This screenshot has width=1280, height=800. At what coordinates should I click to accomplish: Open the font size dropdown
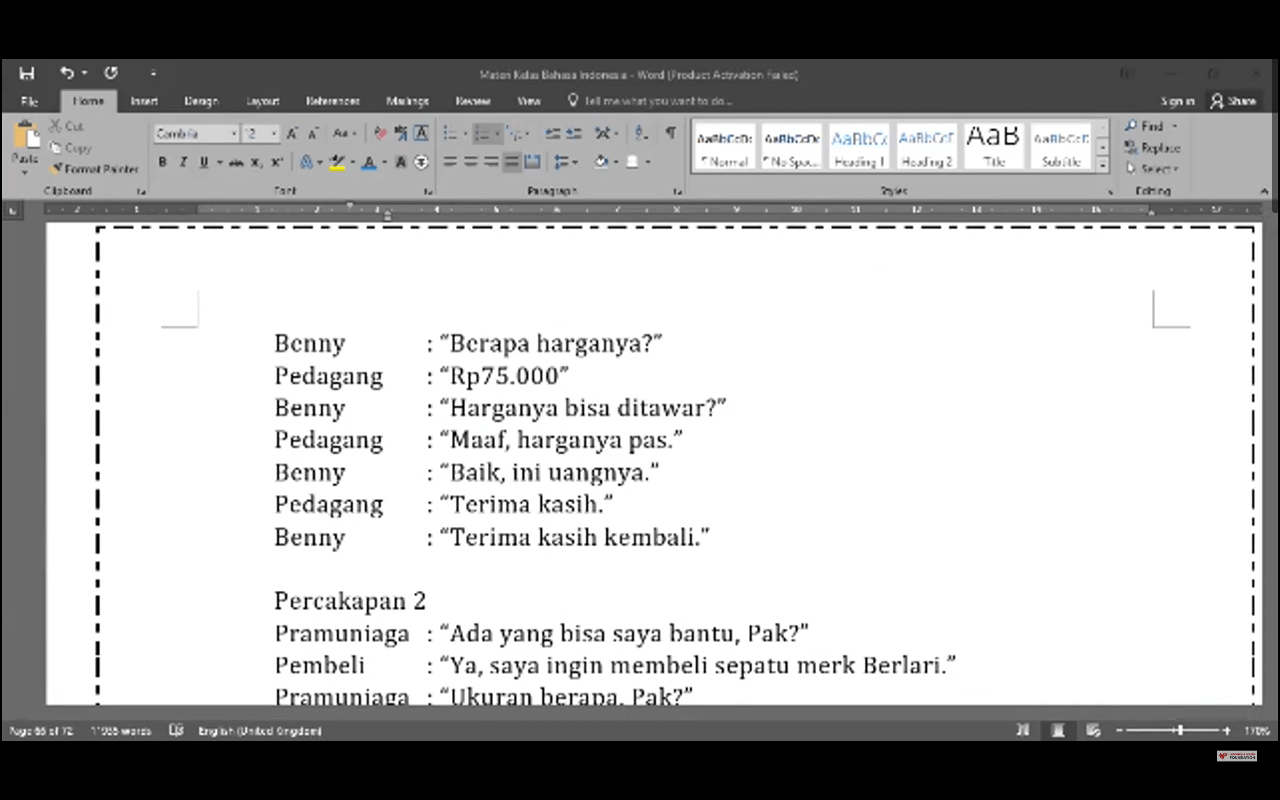274,133
